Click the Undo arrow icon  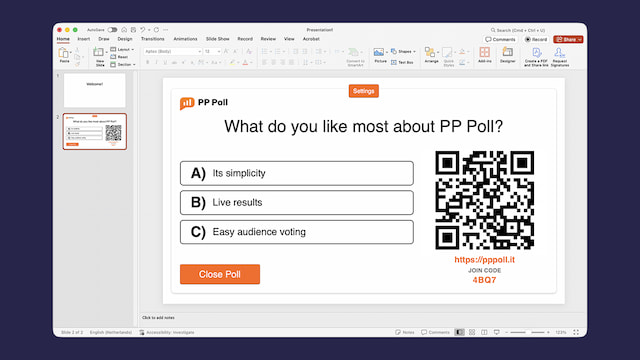[x=142, y=30]
